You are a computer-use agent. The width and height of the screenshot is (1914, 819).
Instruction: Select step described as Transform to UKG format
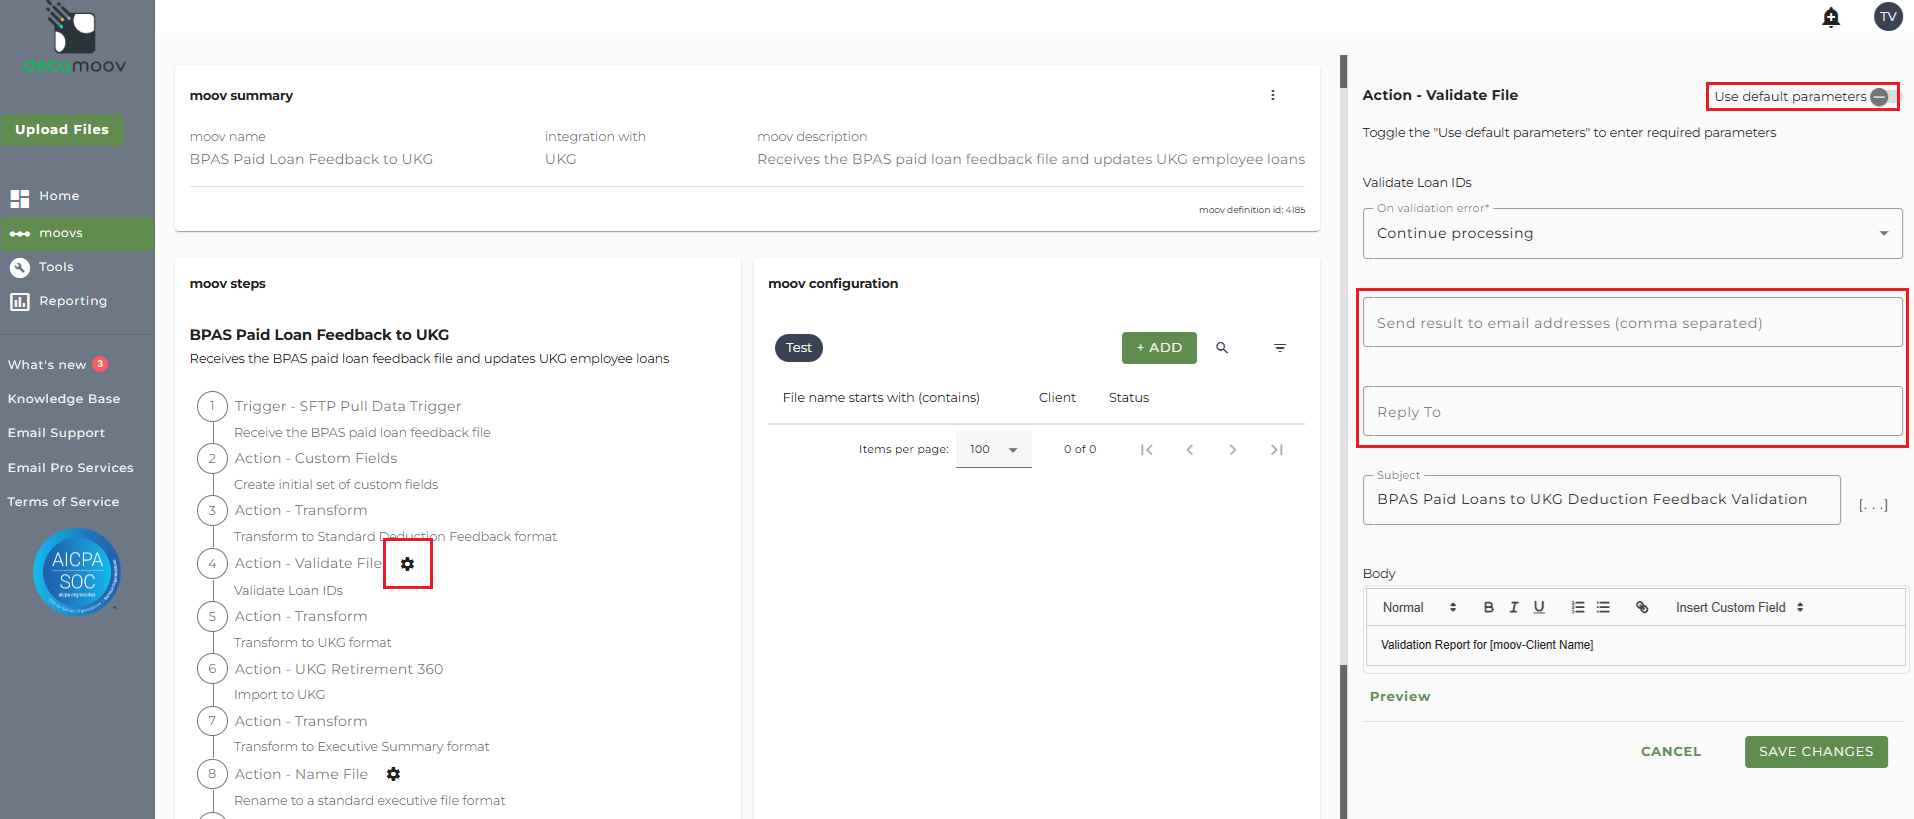(313, 643)
